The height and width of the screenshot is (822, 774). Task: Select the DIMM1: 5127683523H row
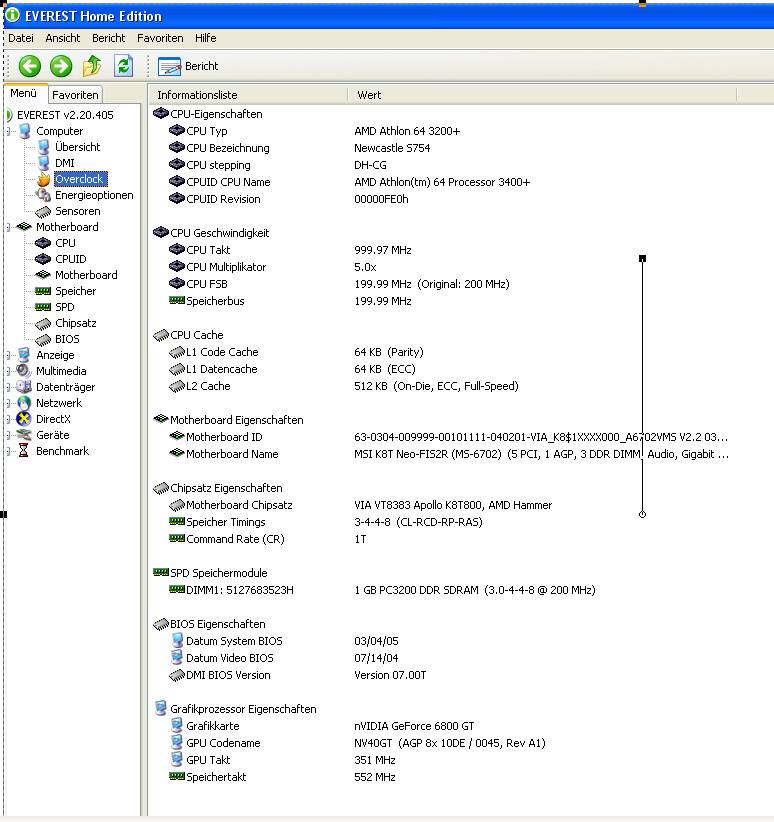[382, 590]
